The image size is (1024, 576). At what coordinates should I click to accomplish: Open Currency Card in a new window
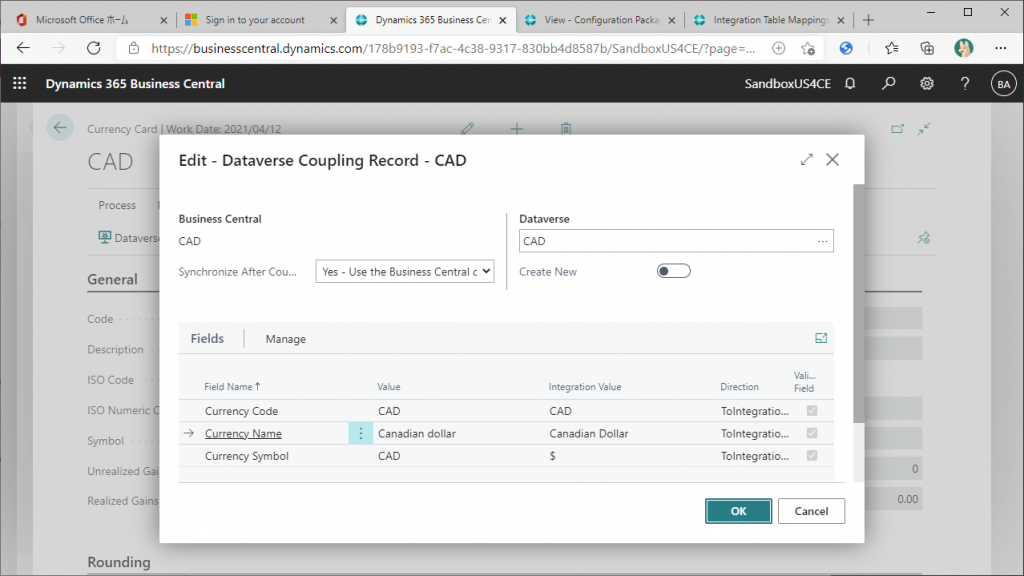[x=897, y=129]
